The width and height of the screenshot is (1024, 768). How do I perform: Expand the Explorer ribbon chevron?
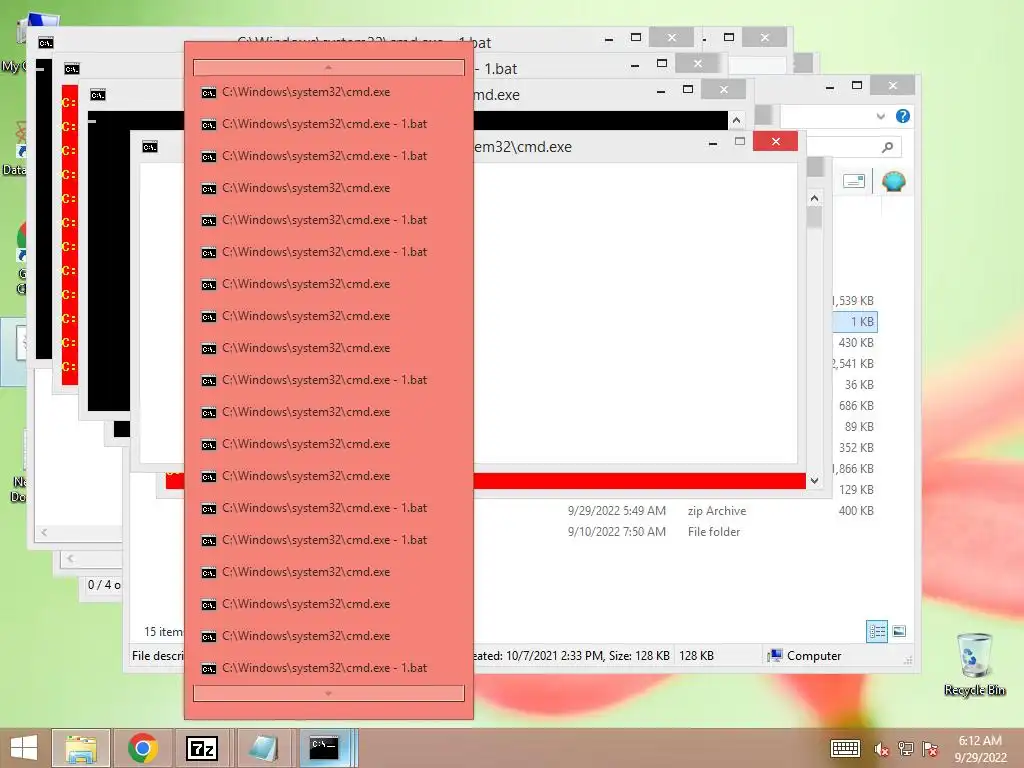coord(880,116)
